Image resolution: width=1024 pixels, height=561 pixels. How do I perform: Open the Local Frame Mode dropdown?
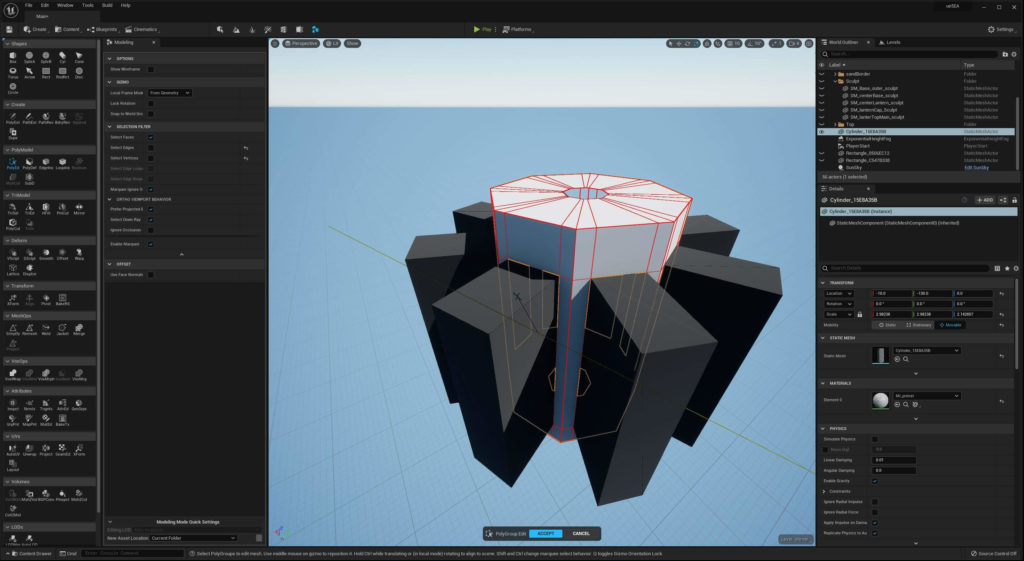pyautogui.click(x=169, y=93)
